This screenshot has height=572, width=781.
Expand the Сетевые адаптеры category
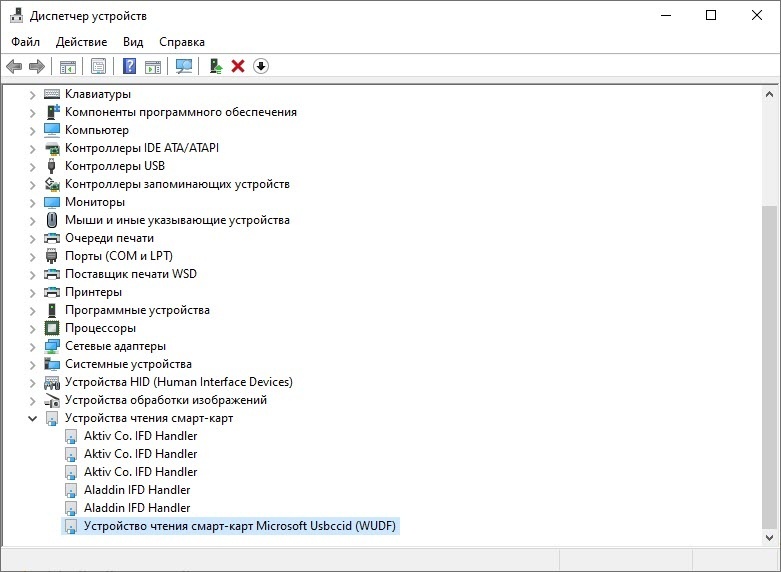coord(32,346)
